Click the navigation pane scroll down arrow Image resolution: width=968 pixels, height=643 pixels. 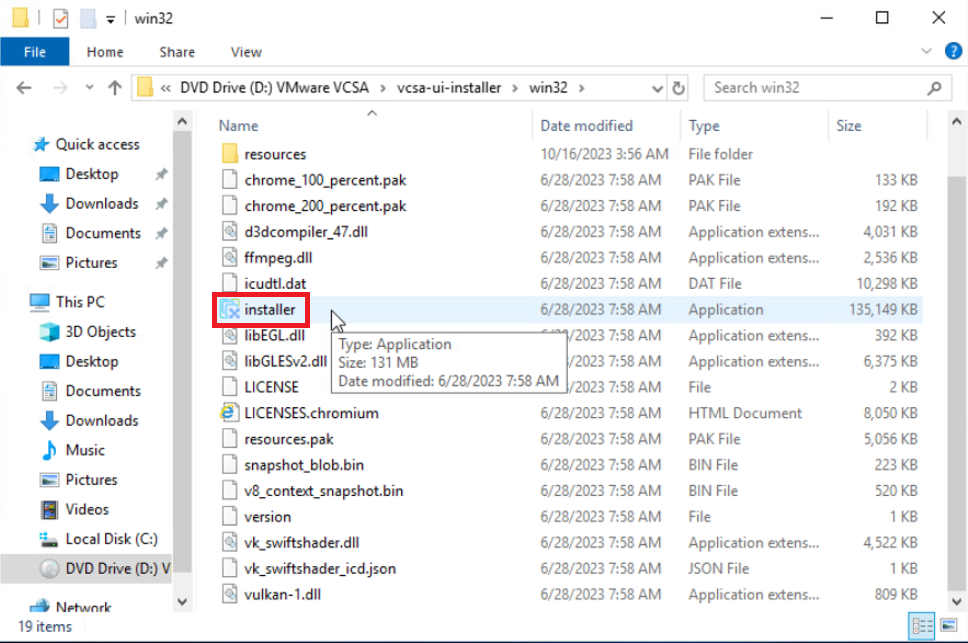point(182,601)
